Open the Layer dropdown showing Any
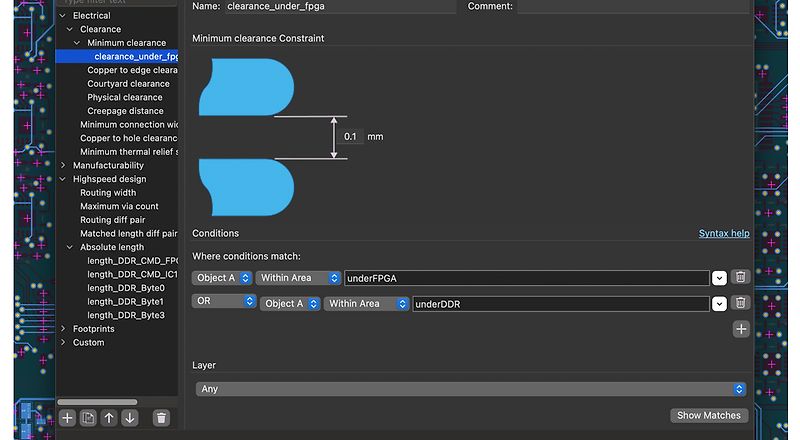The width and height of the screenshot is (800, 440). click(x=470, y=389)
